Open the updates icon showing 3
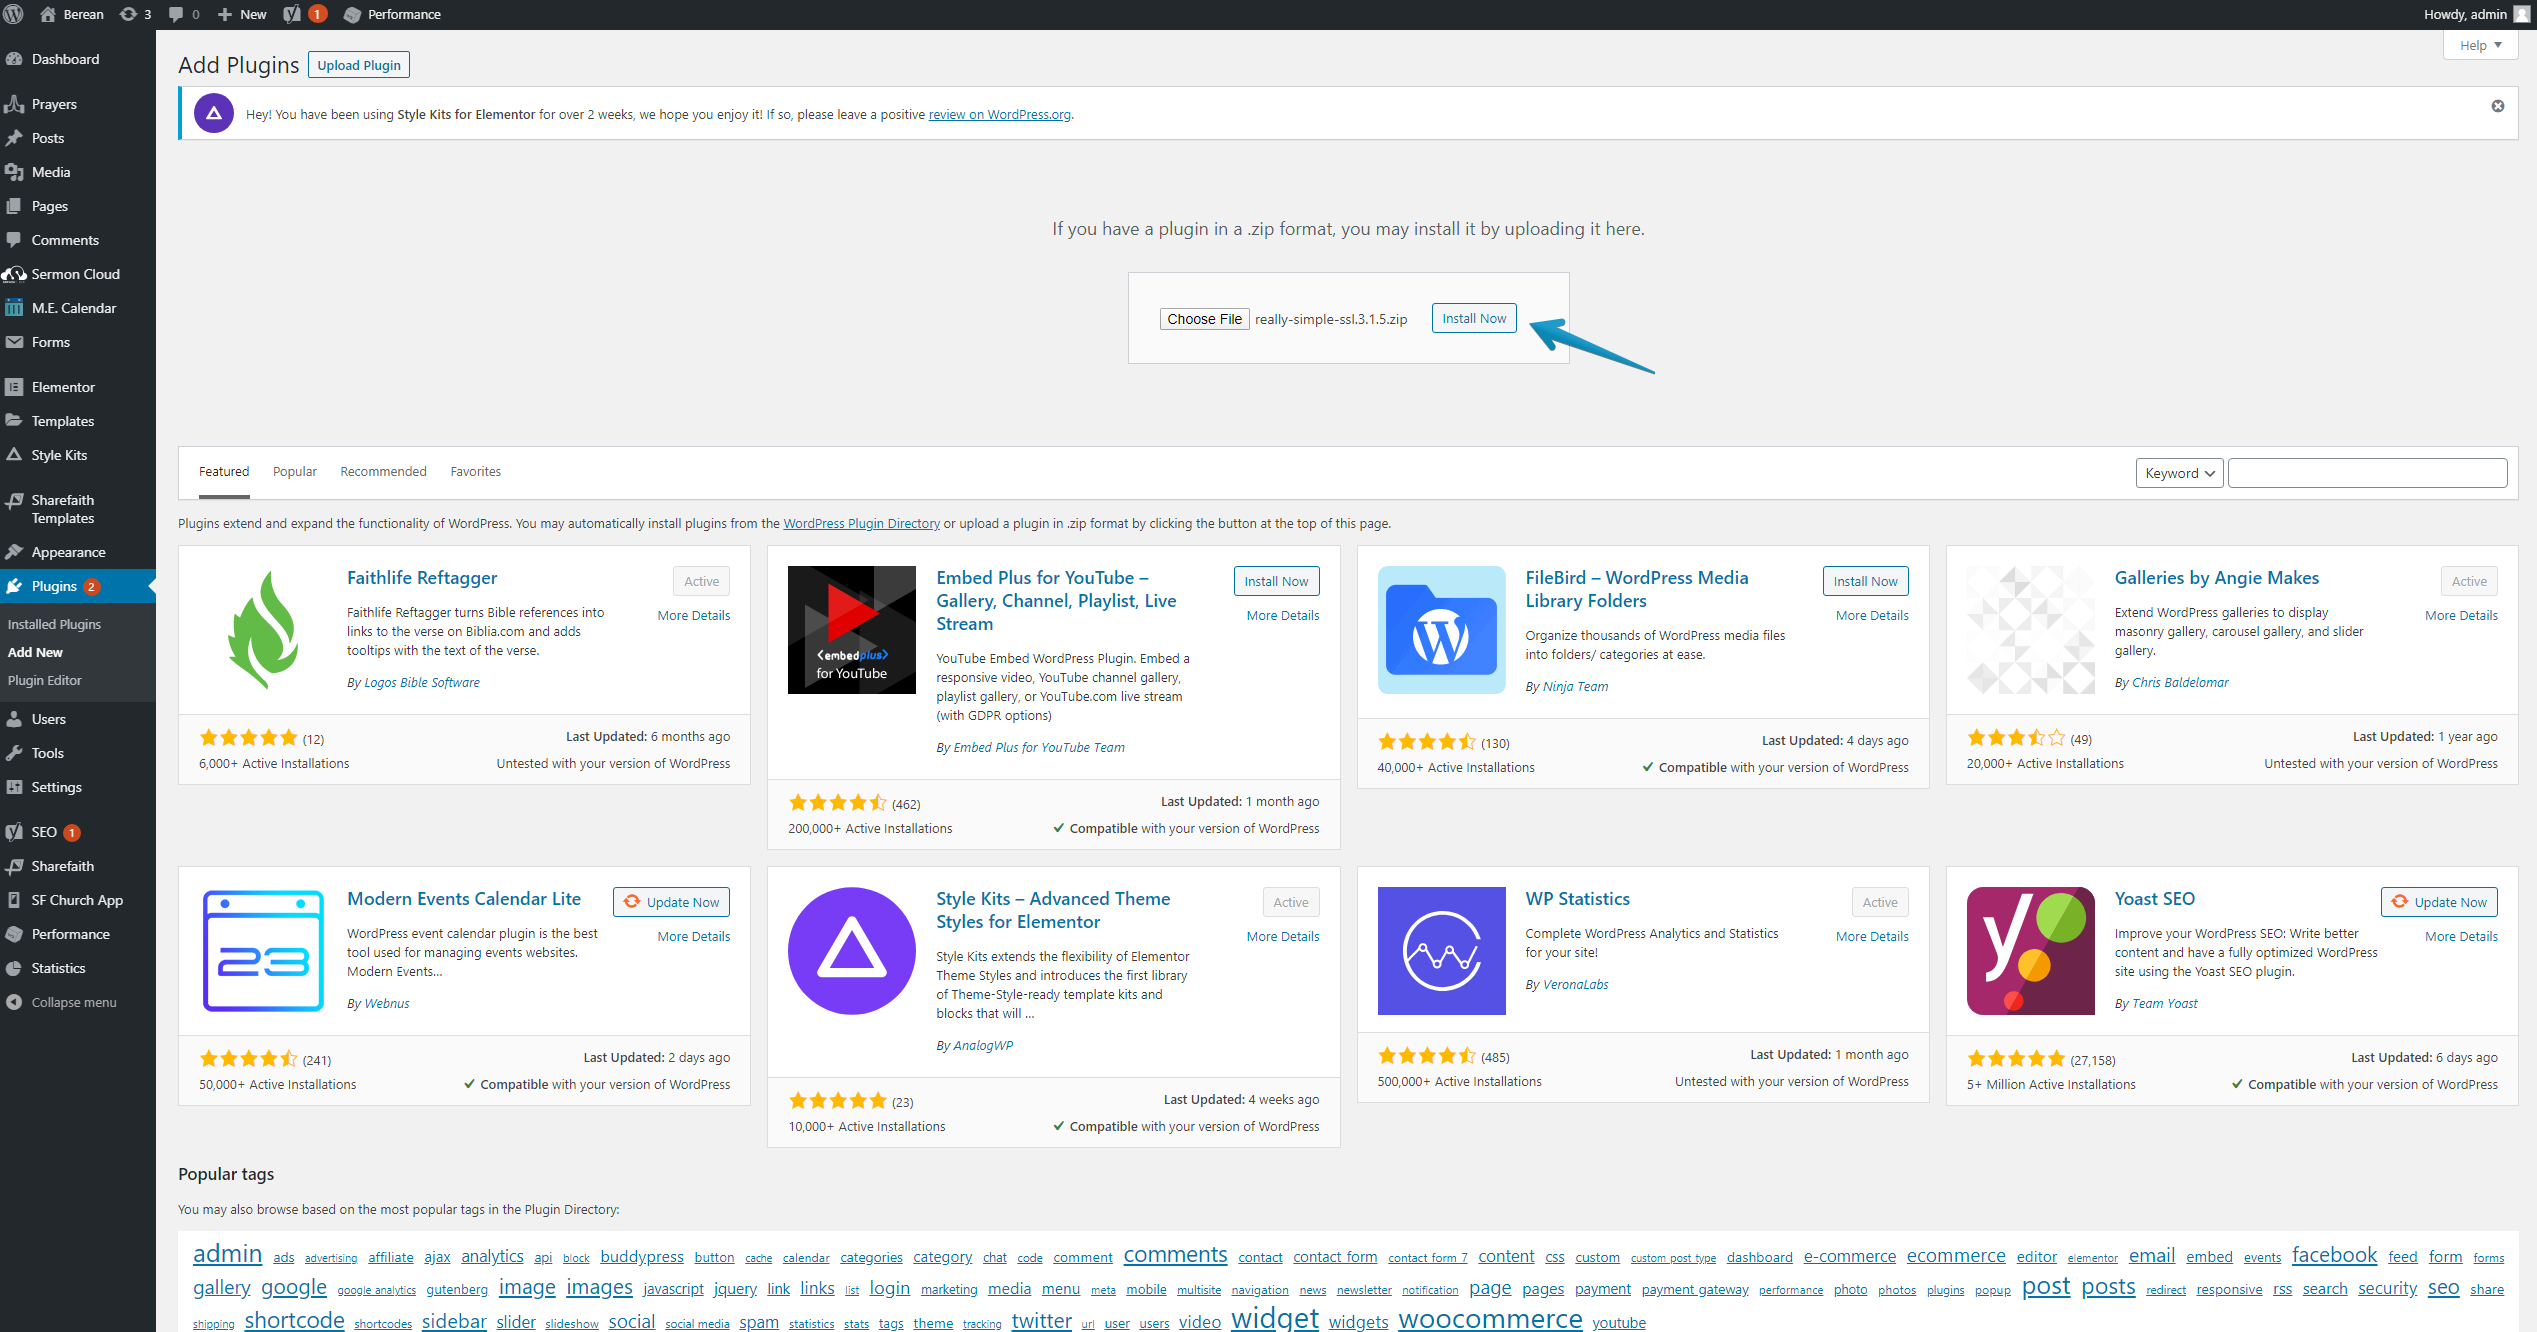This screenshot has width=2537, height=1332. tap(135, 14)
